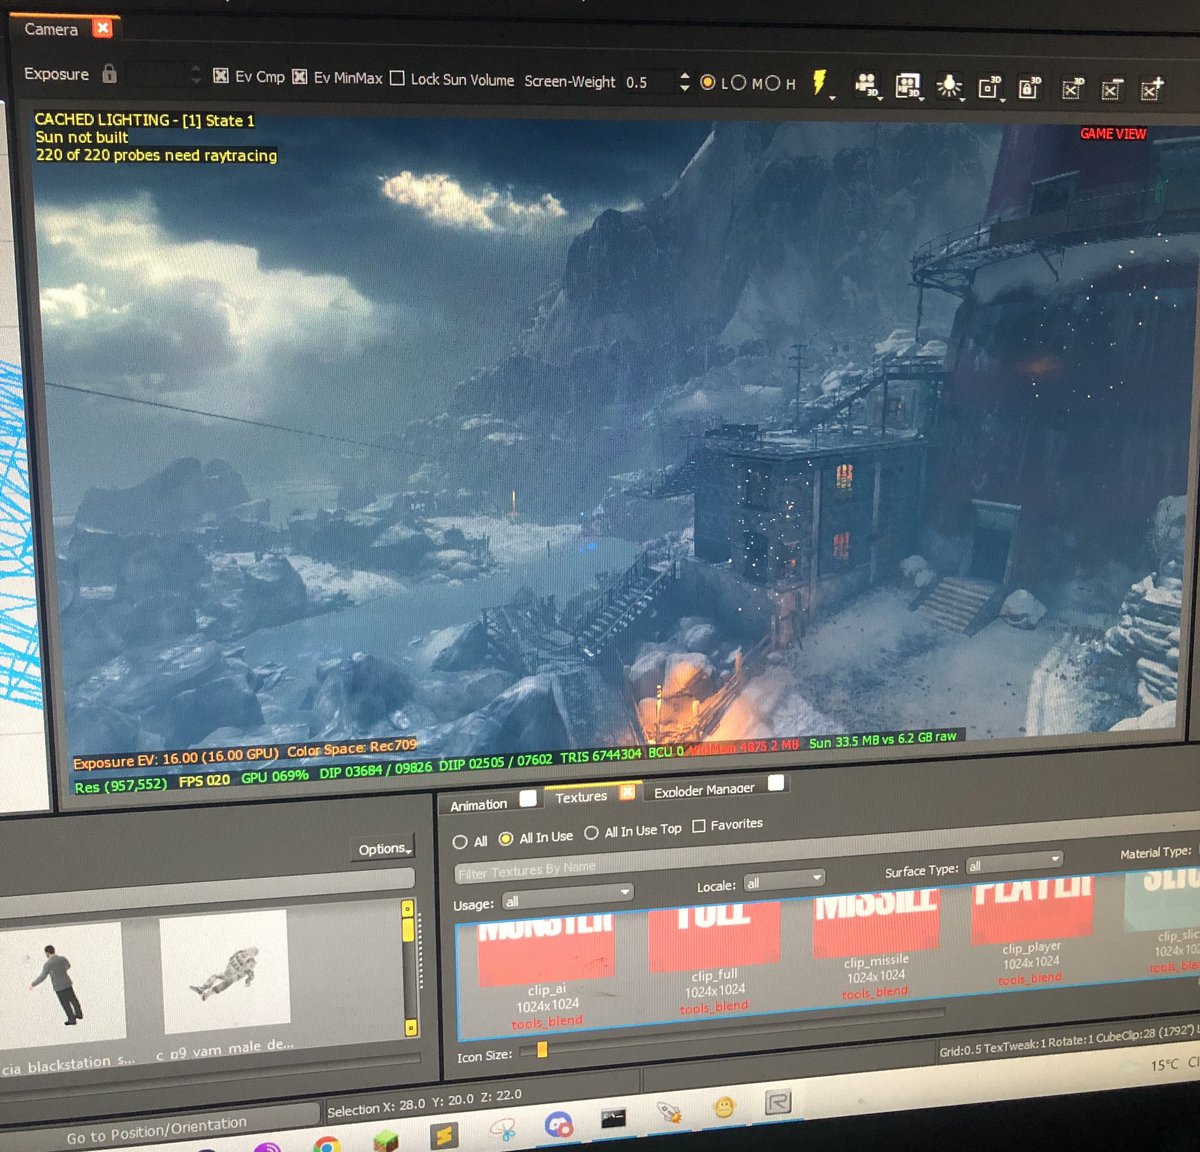Close the Camera panel tab

(x=102, y=28)
